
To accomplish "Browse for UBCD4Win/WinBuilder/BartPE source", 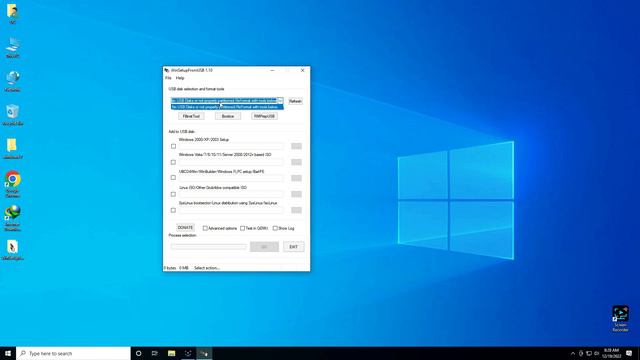I will coord(296,178).
